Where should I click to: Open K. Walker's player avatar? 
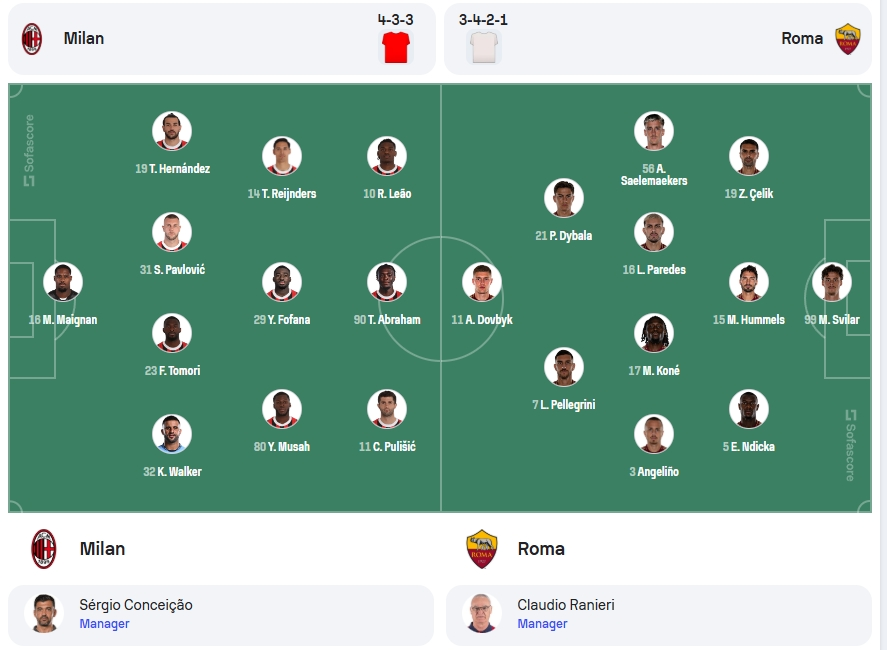172,434
